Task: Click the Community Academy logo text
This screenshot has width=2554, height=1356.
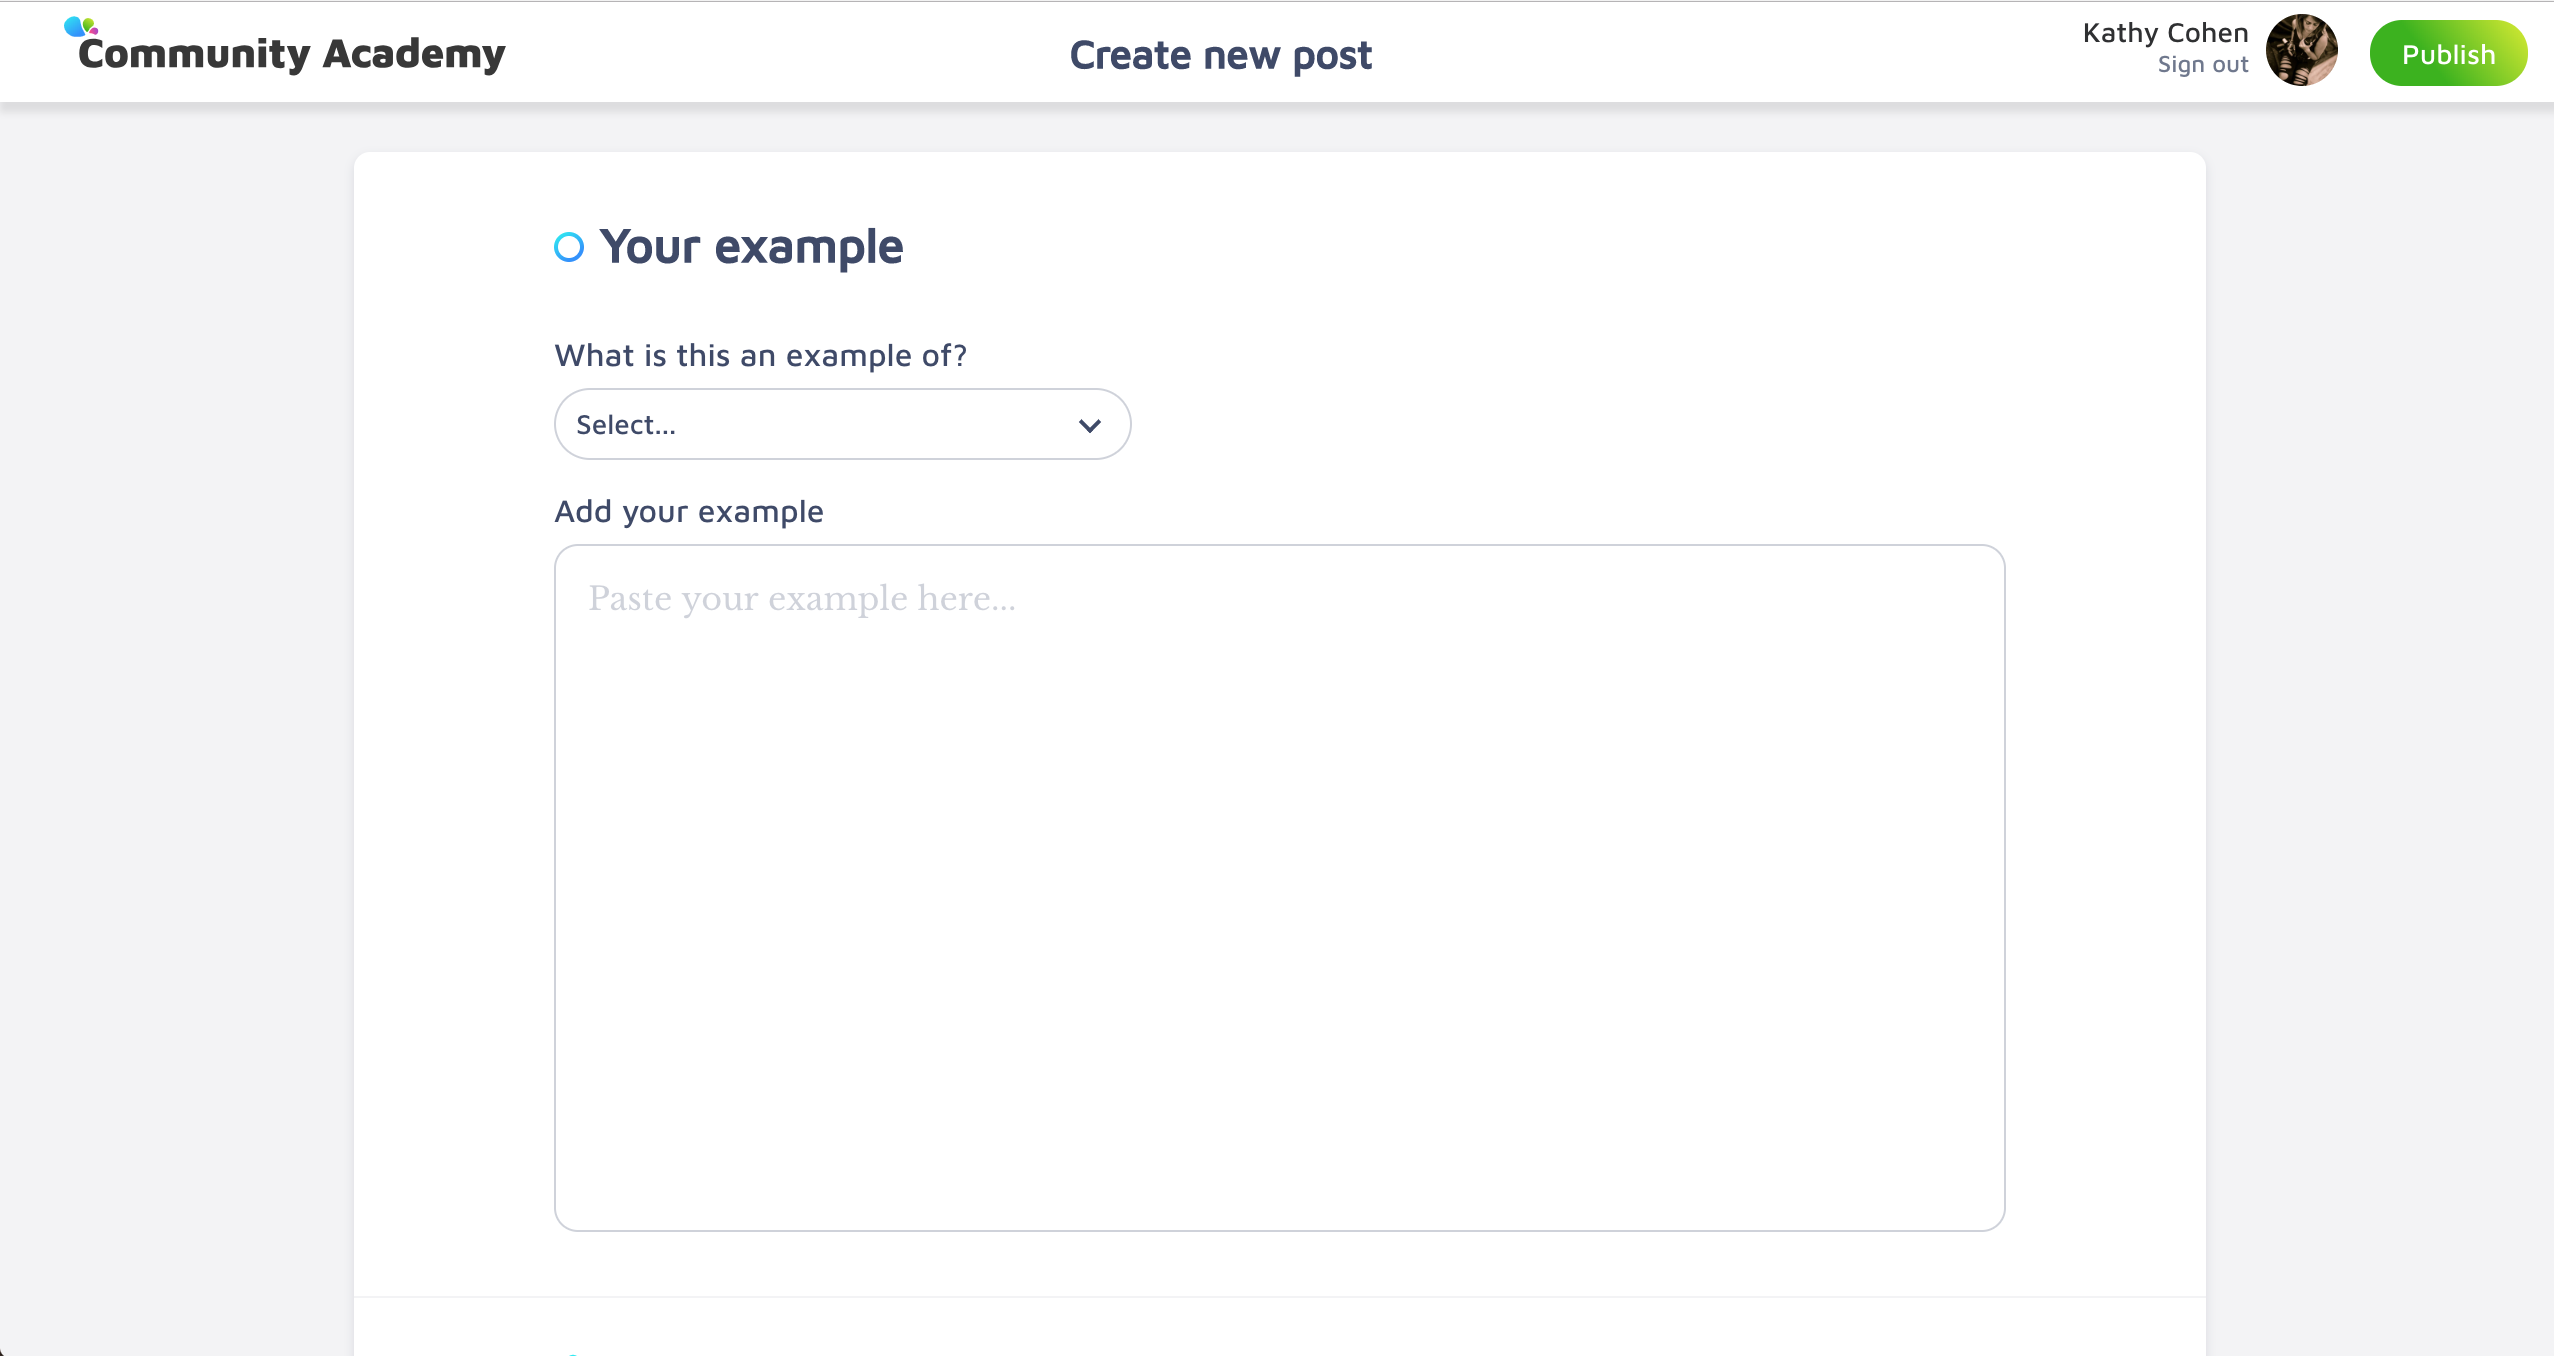Action: (292, 54)
